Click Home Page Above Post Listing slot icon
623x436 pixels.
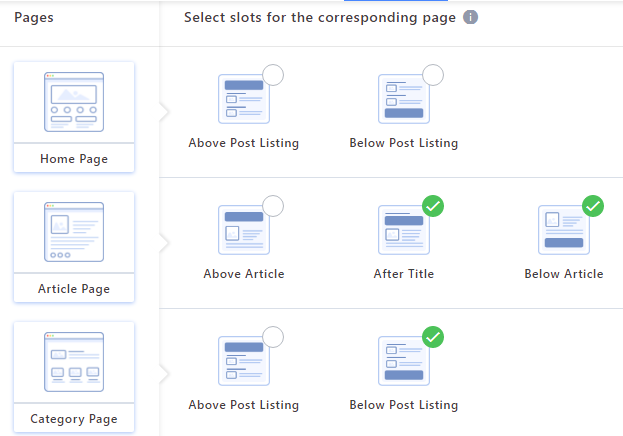click(244, 99)
